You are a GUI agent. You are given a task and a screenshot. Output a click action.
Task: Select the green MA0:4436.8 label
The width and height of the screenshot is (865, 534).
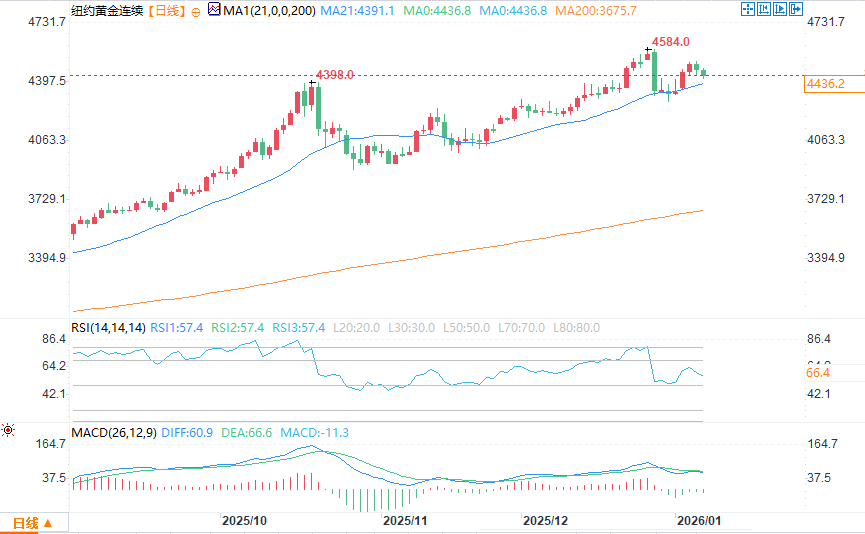coord(437,10)
